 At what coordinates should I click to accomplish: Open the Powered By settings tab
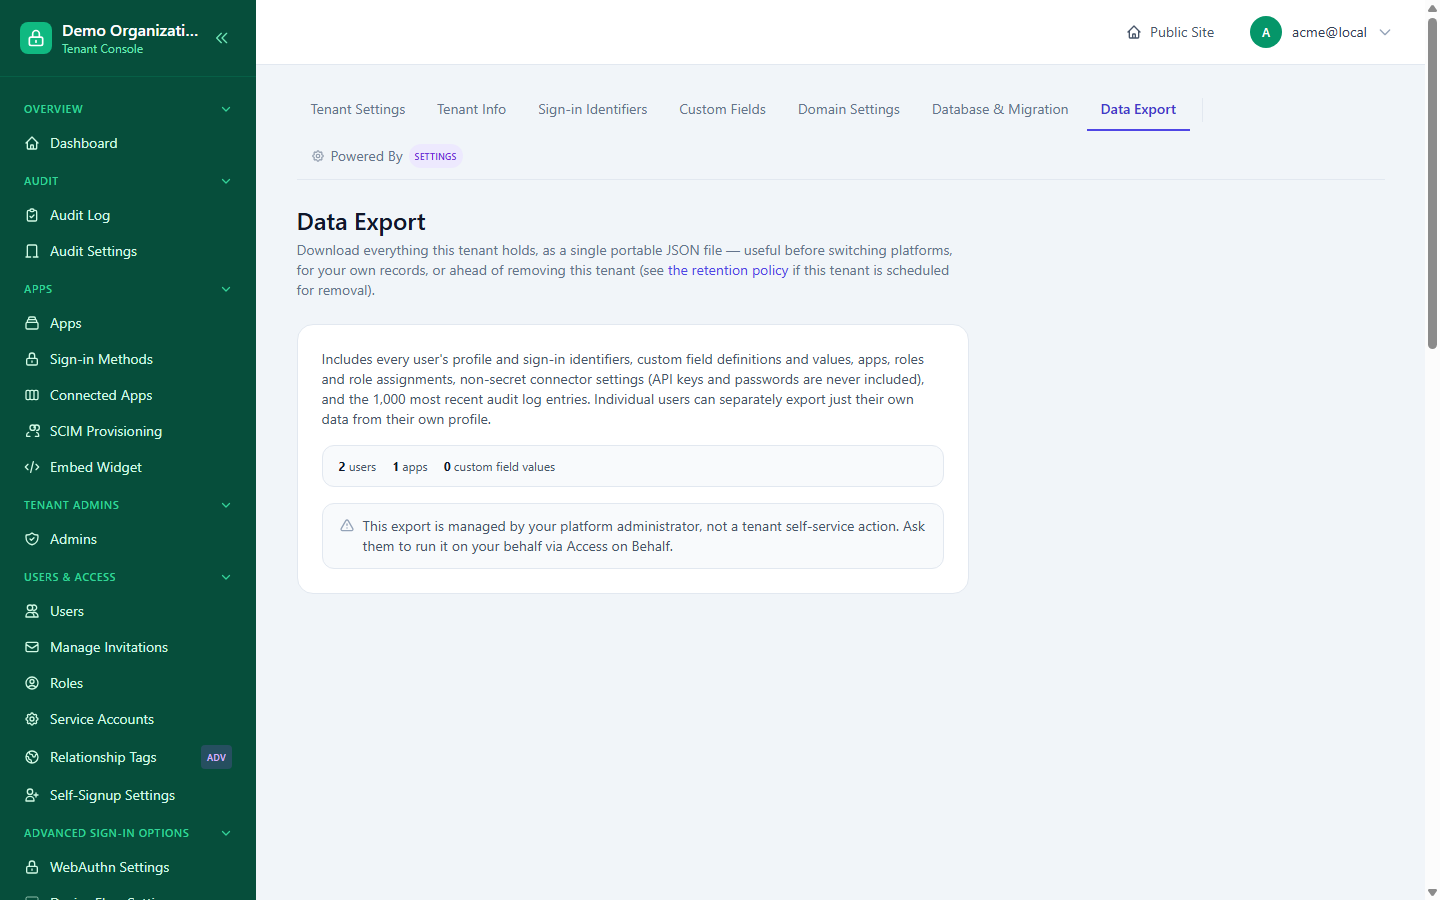pos(385,156)
